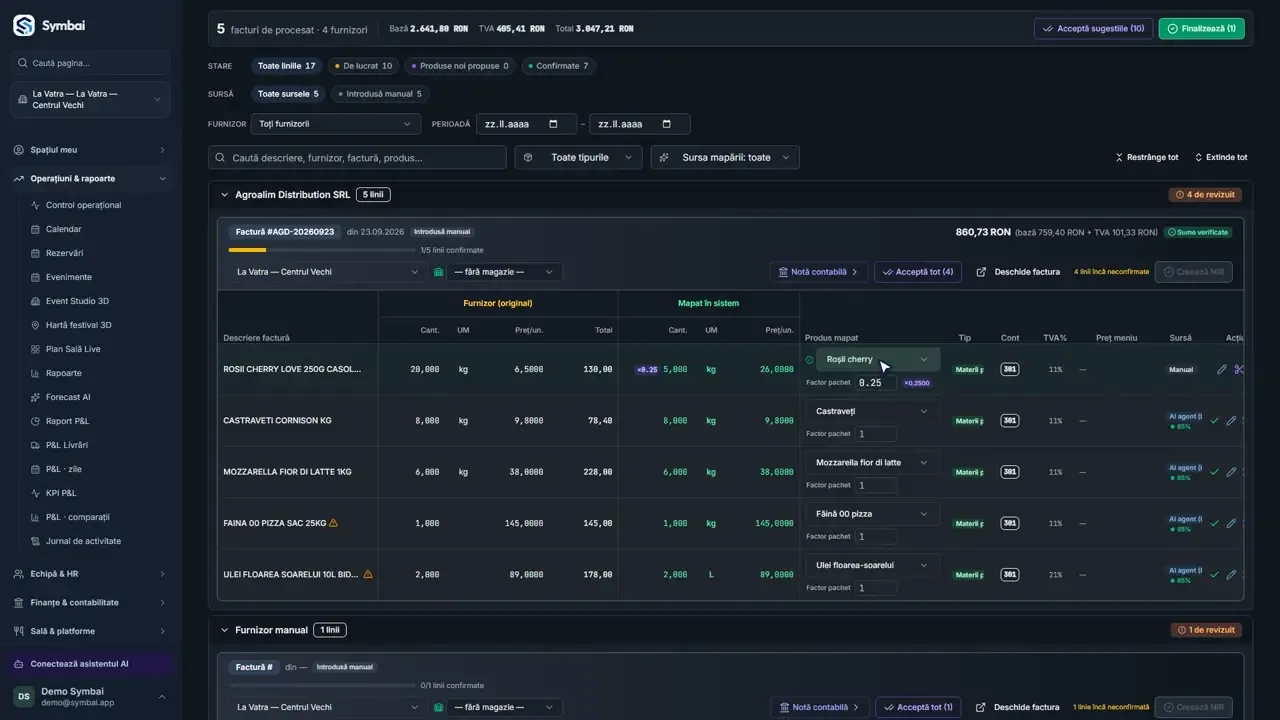Filter by Introdusă manual source
The image size is (1280, 720).
click(x=380, y=94)
